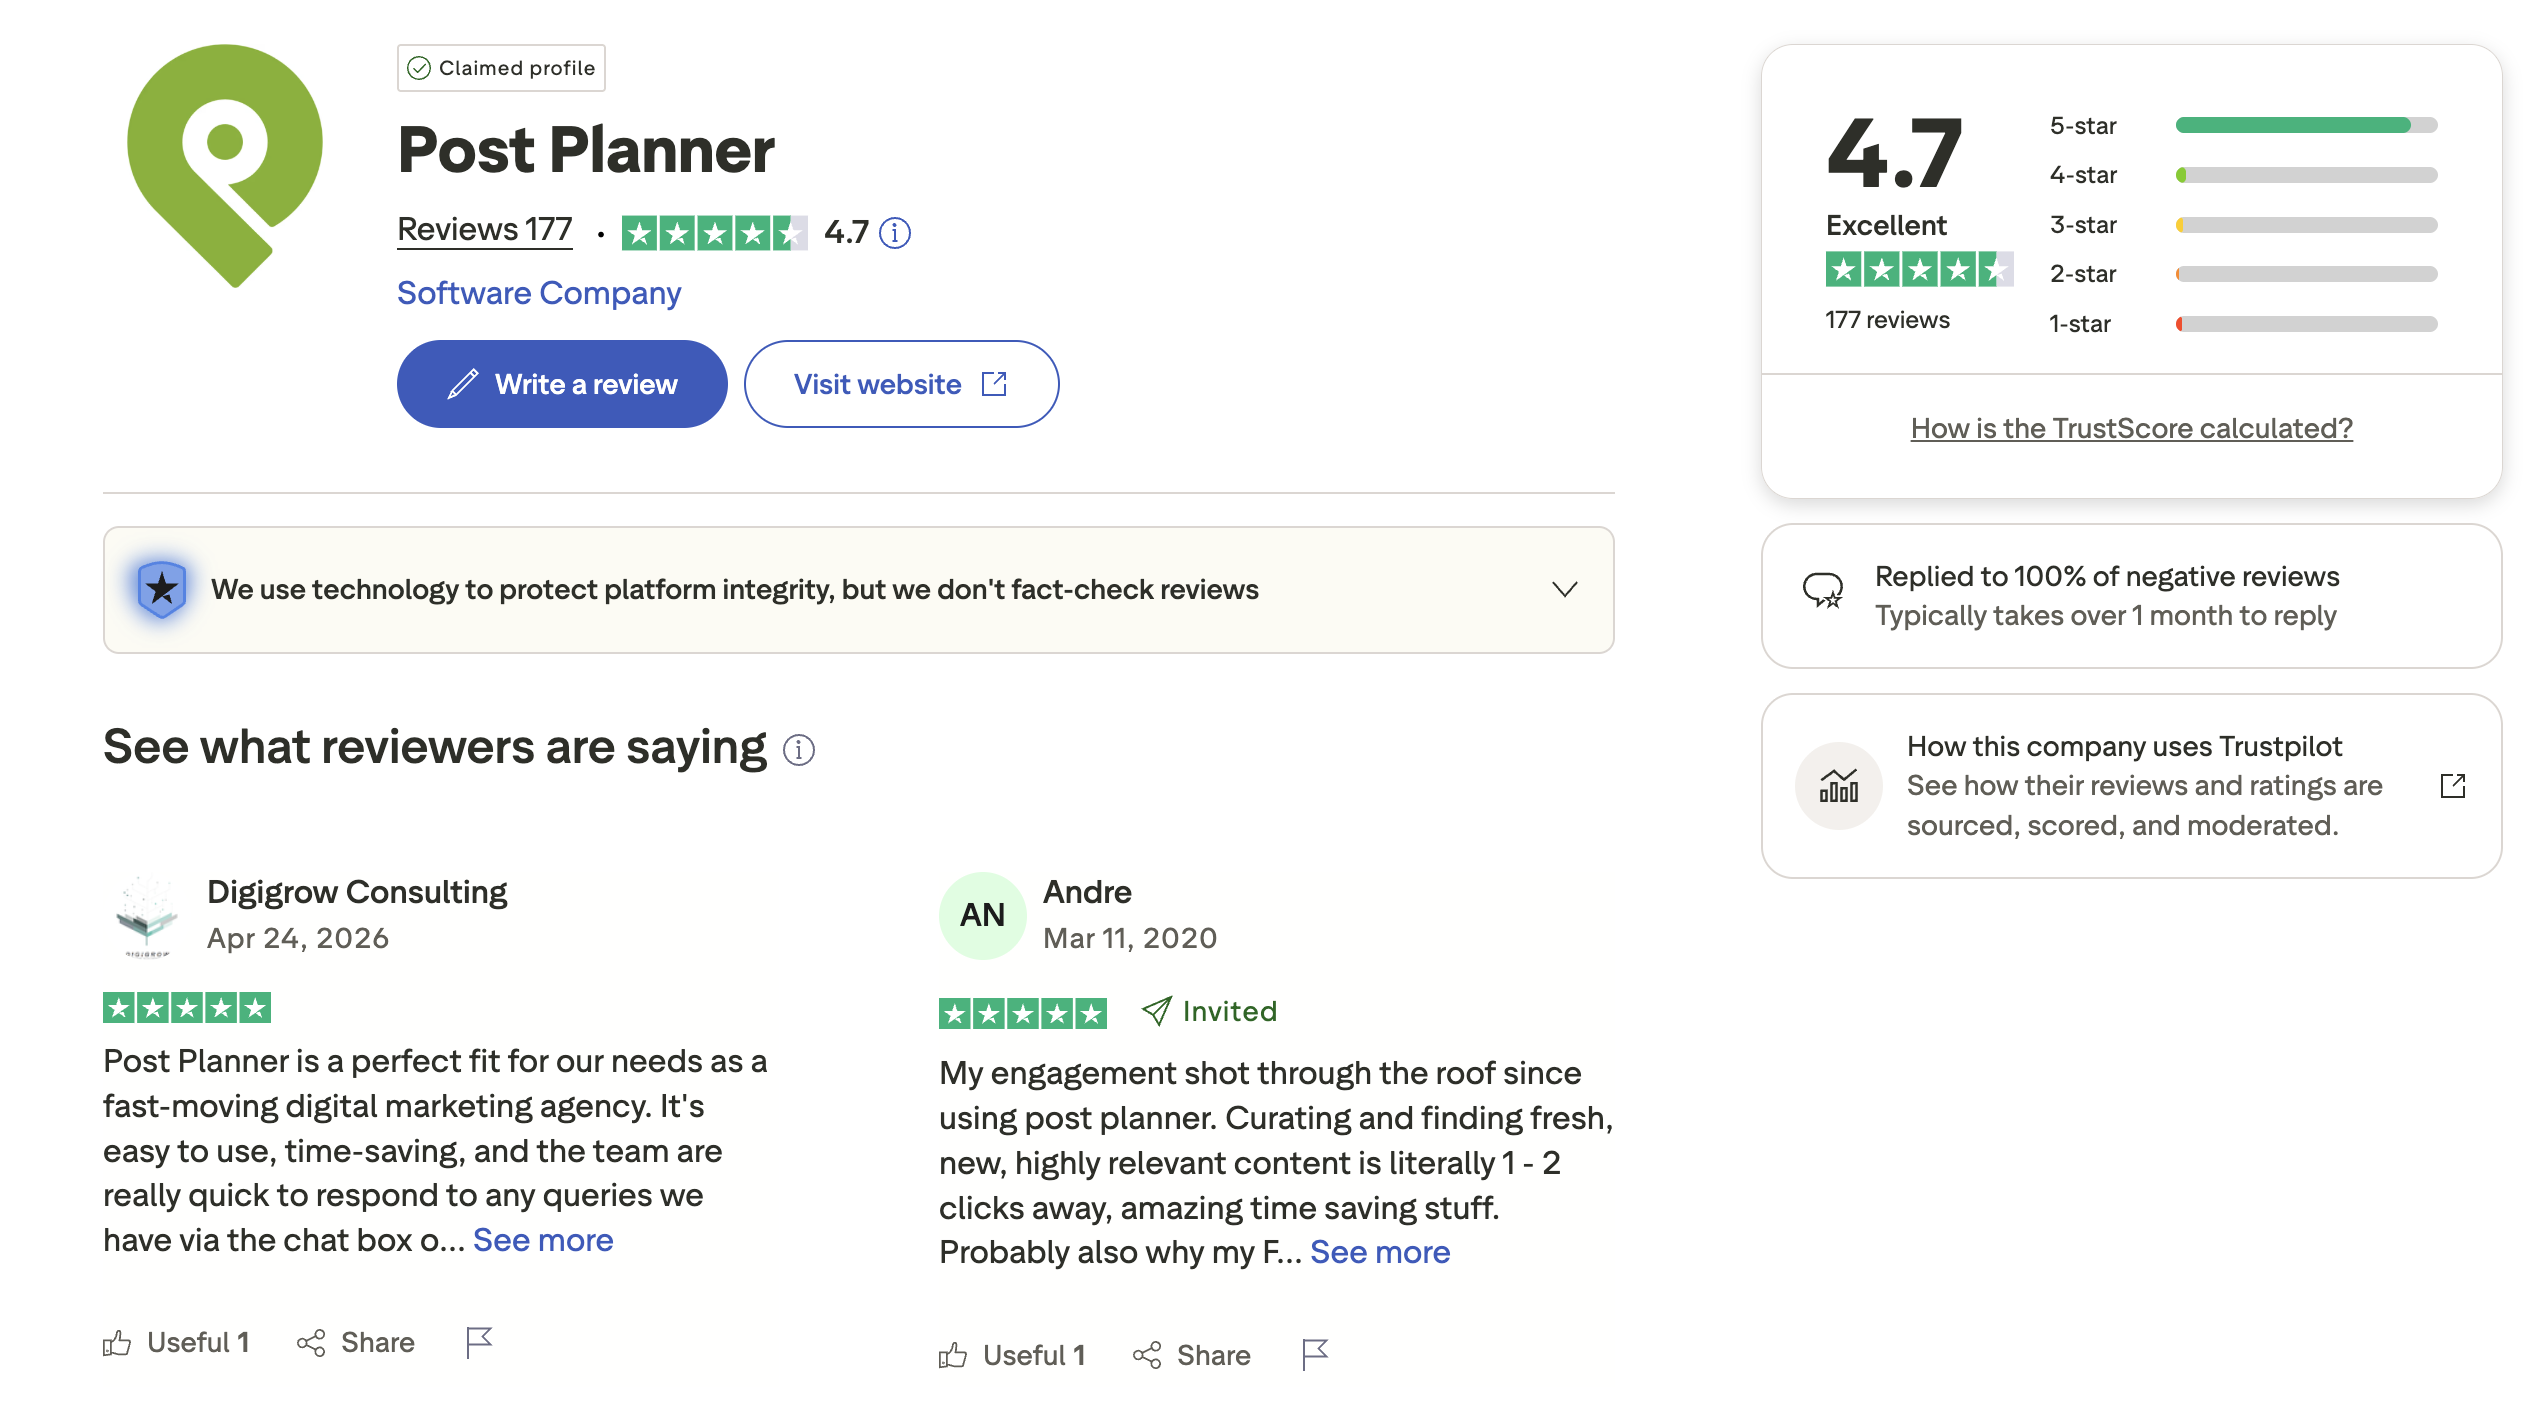Share Andre's review

click(x=1191, y=1355)
